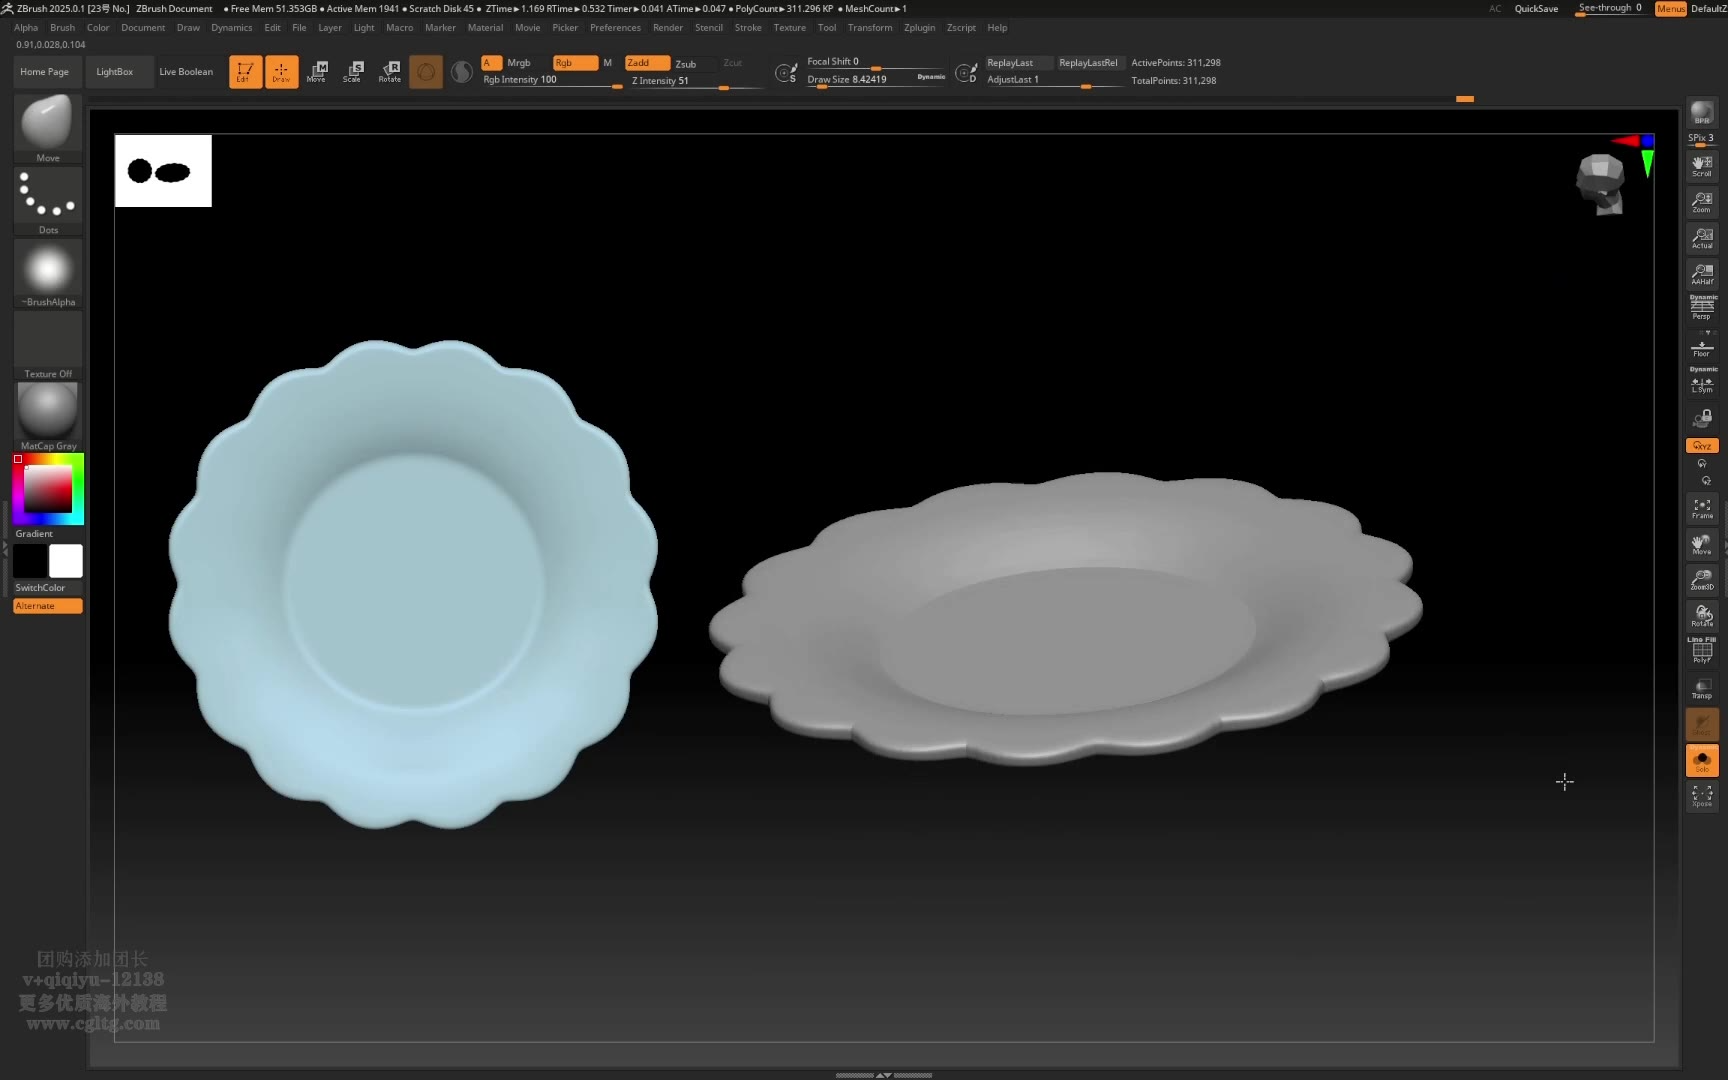The height and width of the screenshot is (1080, 1728).
Task: Click the AAHalf zoom icon
Action: point(1701,273)
